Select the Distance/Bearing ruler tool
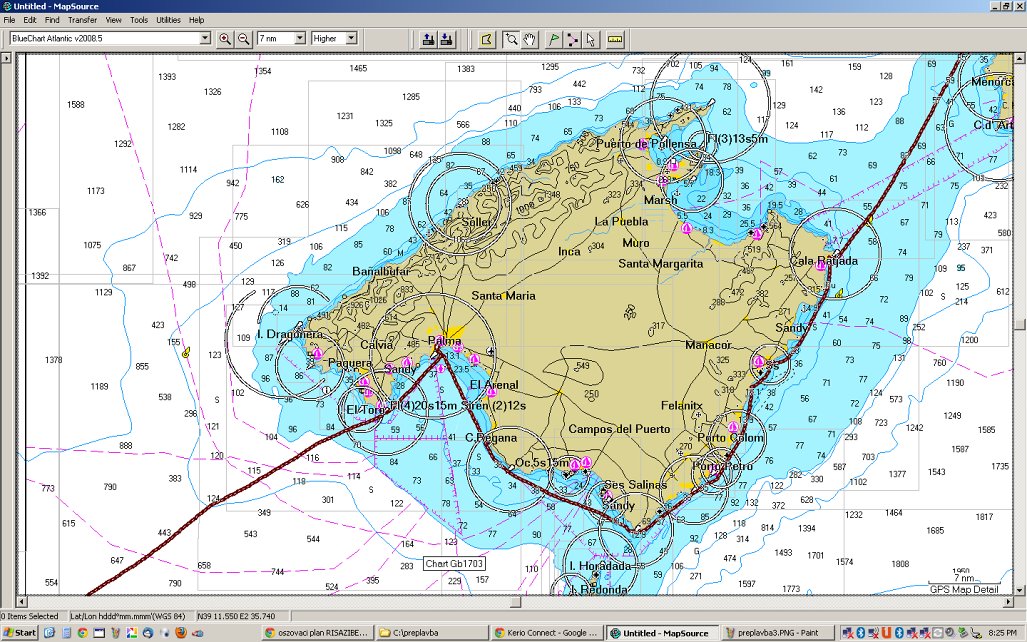 point(614,39)
